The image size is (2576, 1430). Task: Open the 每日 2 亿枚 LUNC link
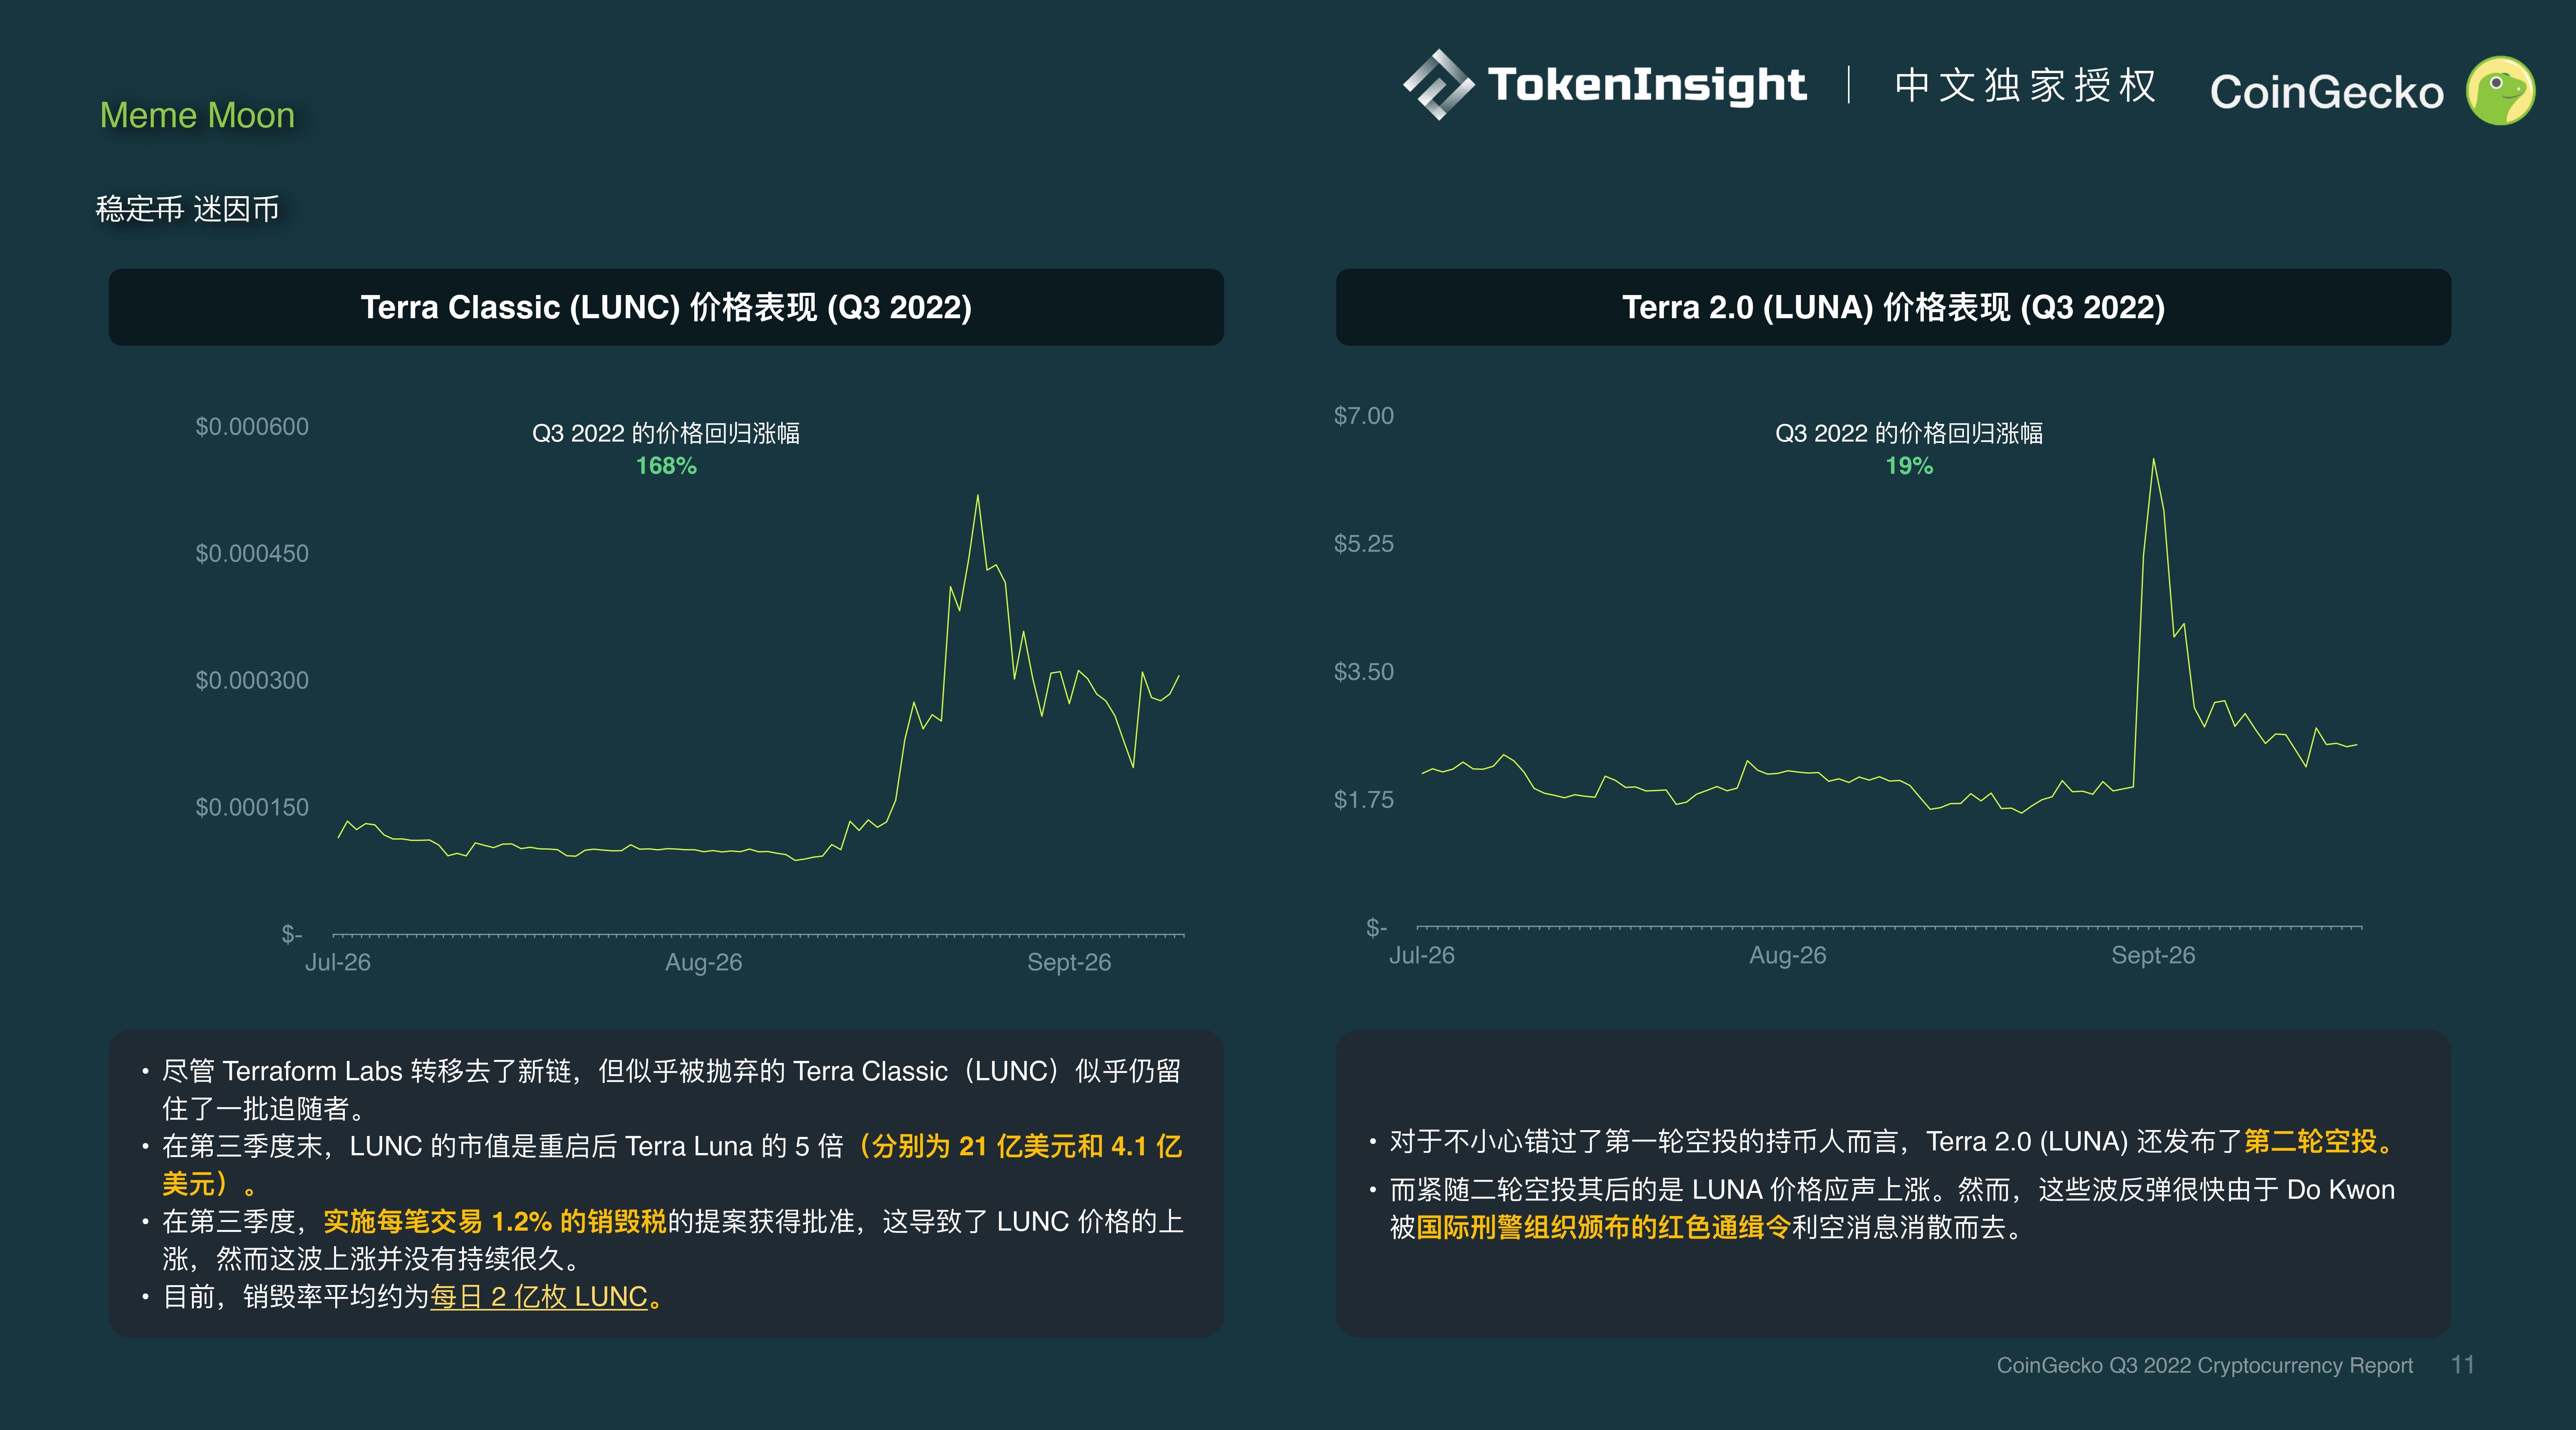click(x=539, y=1297)
